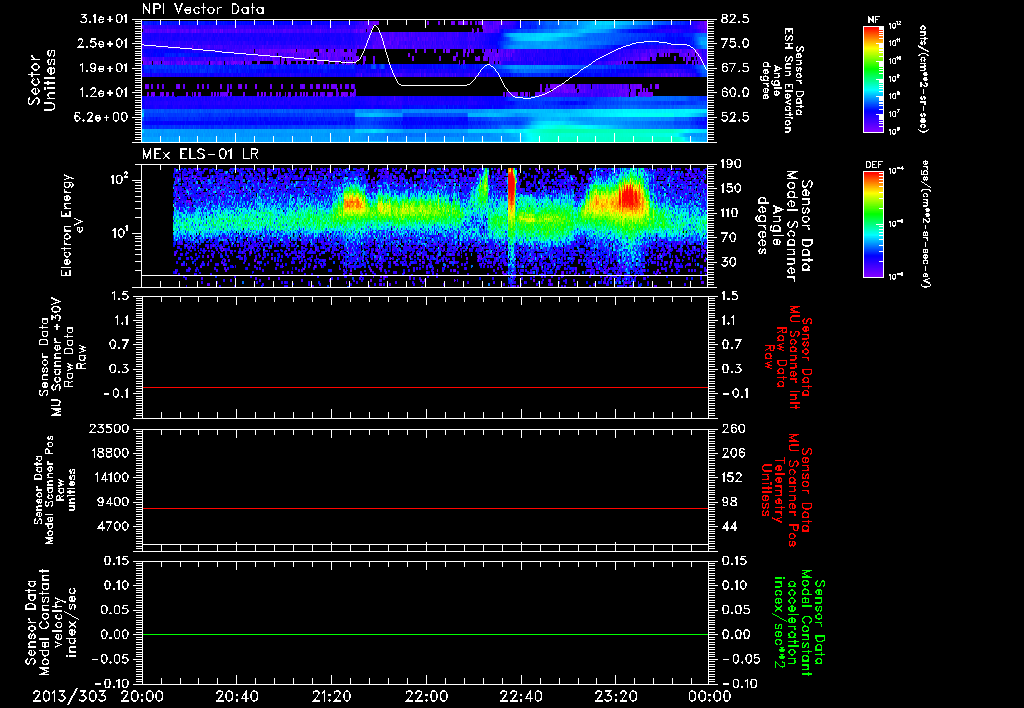Click the red hot spot near 23:25 in ELS
Image resolution: width=1024 pixels, height=708 pixels.
coord(629,196)
